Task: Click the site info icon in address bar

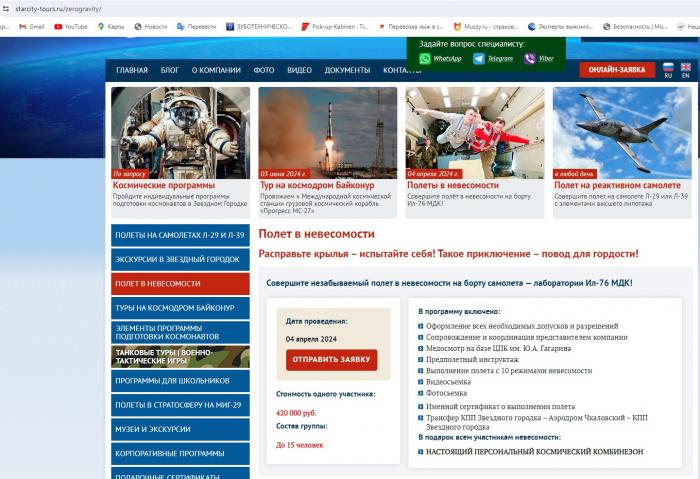Action: click(x=6, y=8)
